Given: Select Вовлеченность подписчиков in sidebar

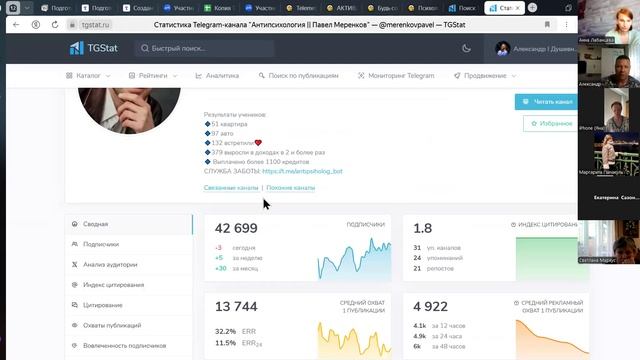Looking at the screenshot, I should 129,345.
